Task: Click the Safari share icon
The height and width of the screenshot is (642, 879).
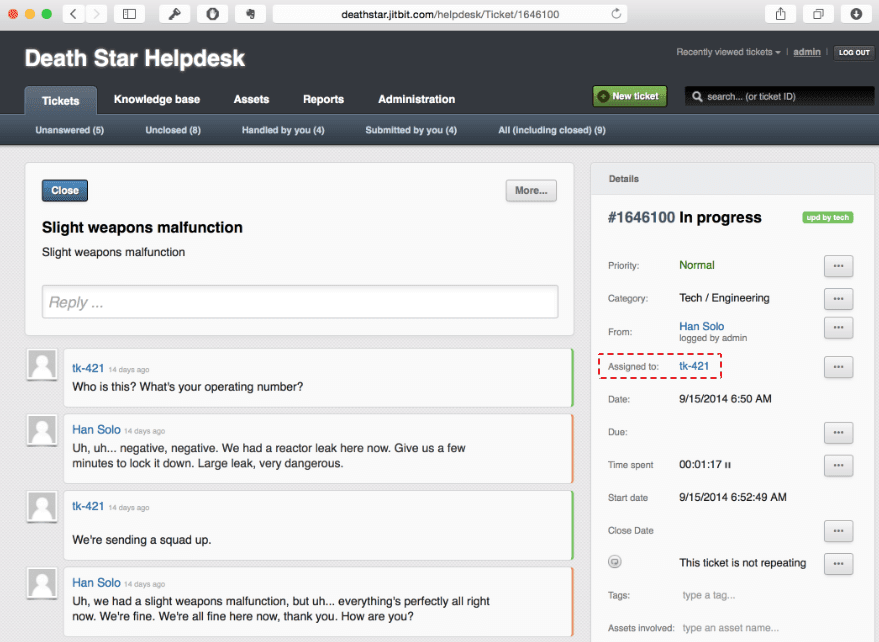Action: (780, 14)
